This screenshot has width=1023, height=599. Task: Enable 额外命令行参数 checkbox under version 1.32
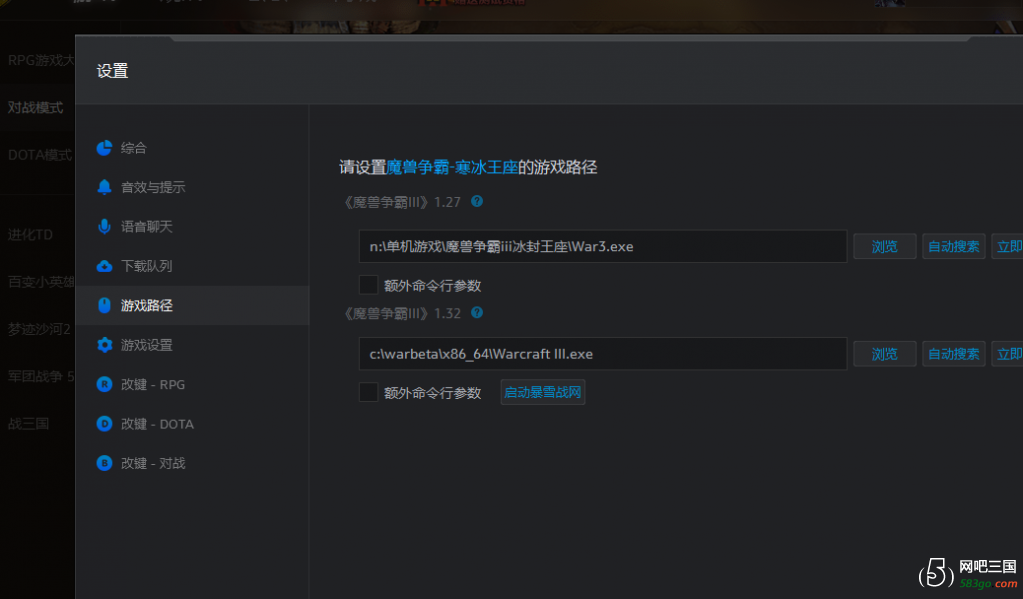(x=369, y=392)
